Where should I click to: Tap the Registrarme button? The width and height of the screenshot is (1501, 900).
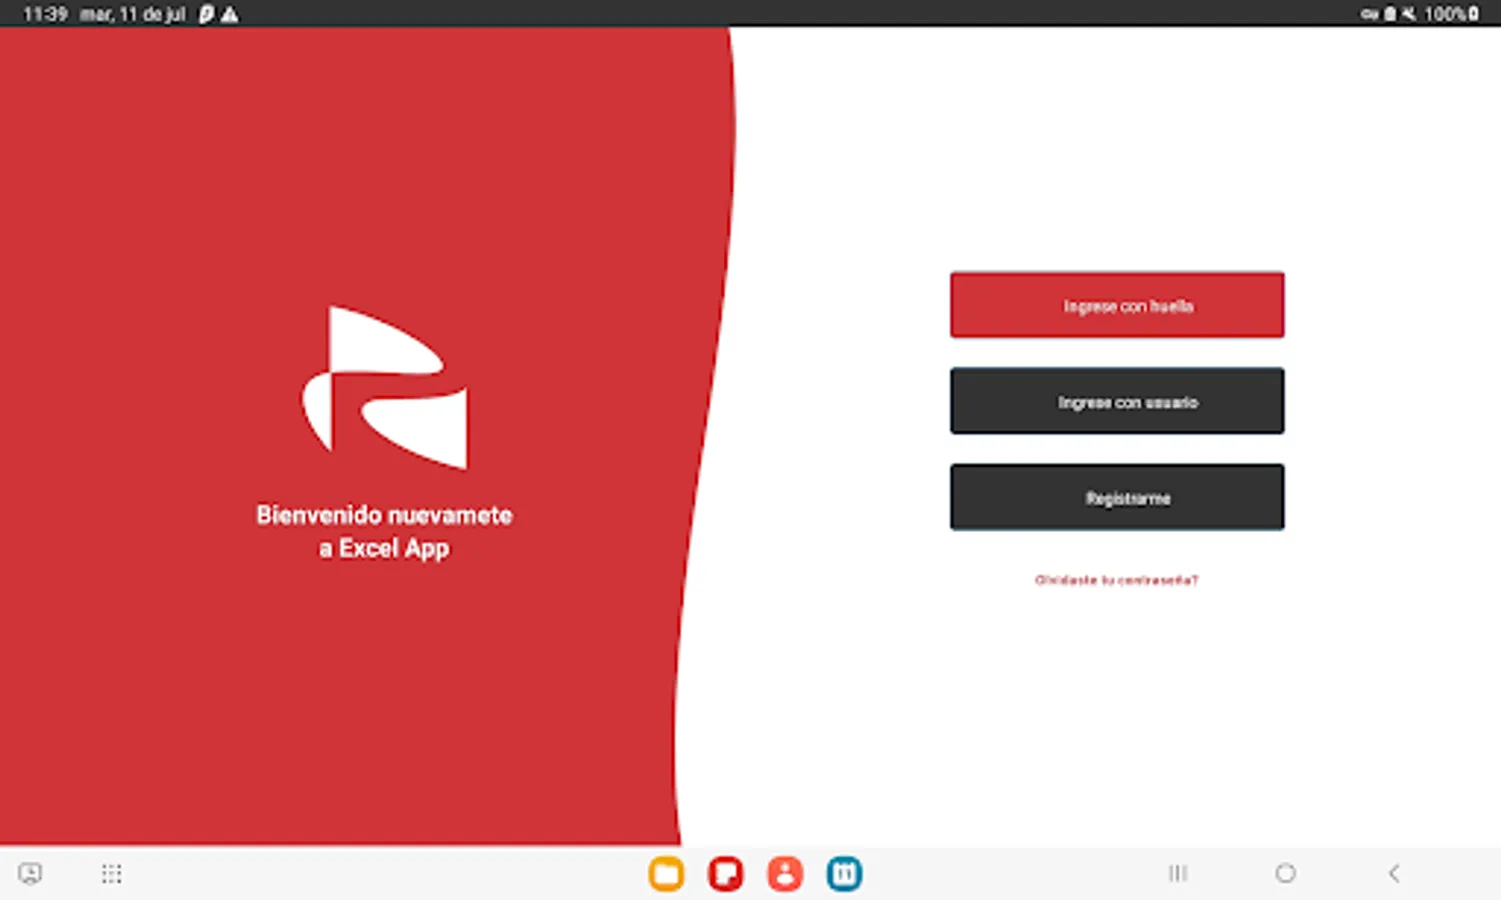click(1117, 497)
